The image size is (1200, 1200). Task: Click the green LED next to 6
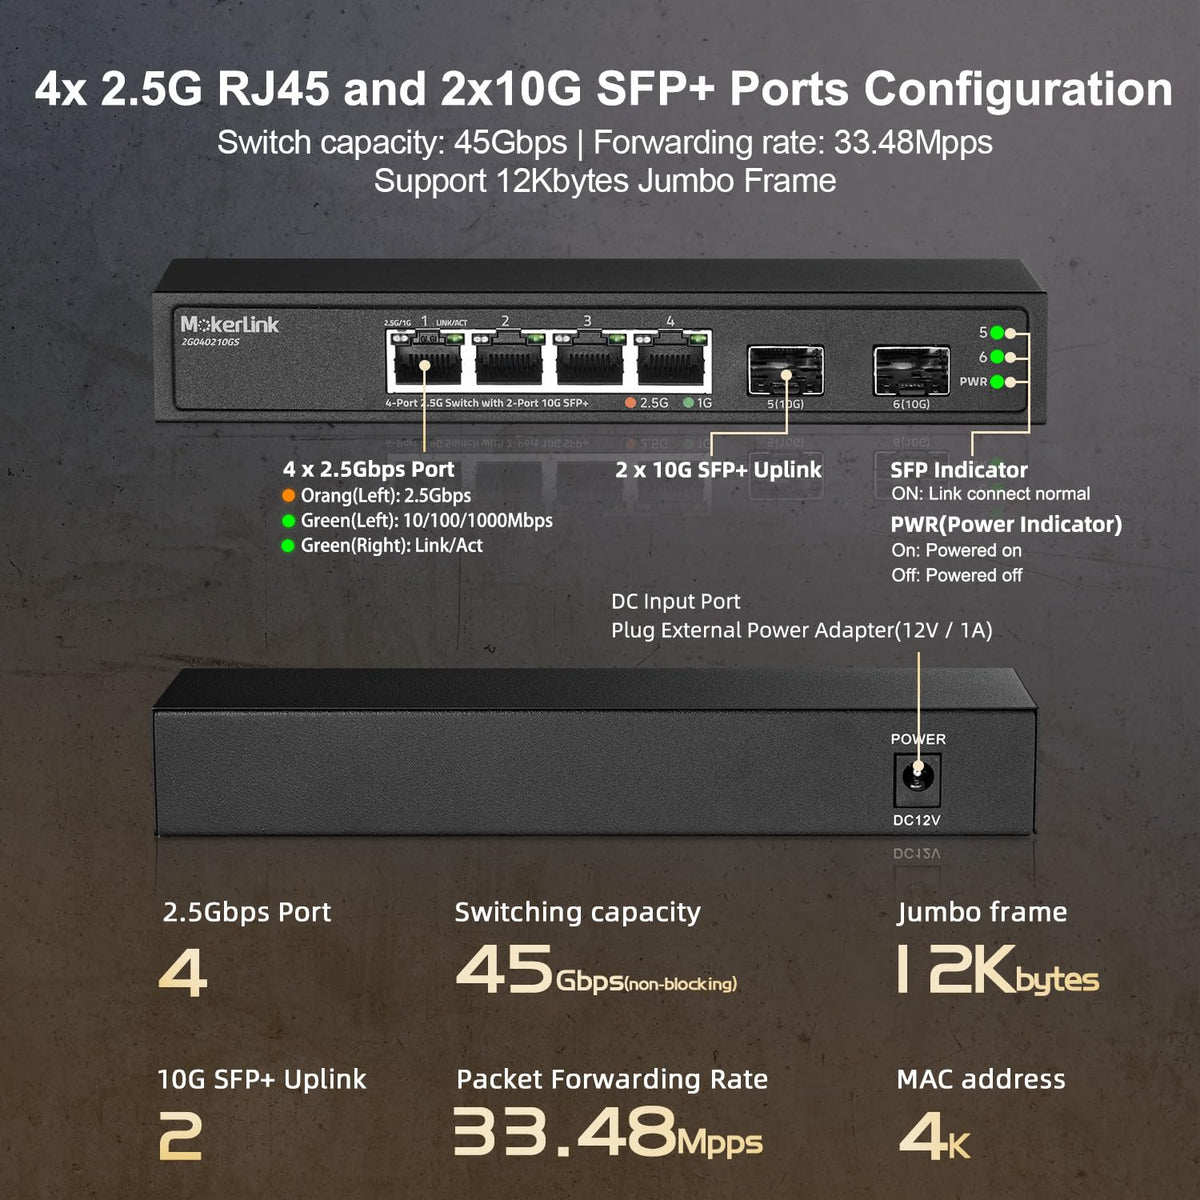pos(997,357)
